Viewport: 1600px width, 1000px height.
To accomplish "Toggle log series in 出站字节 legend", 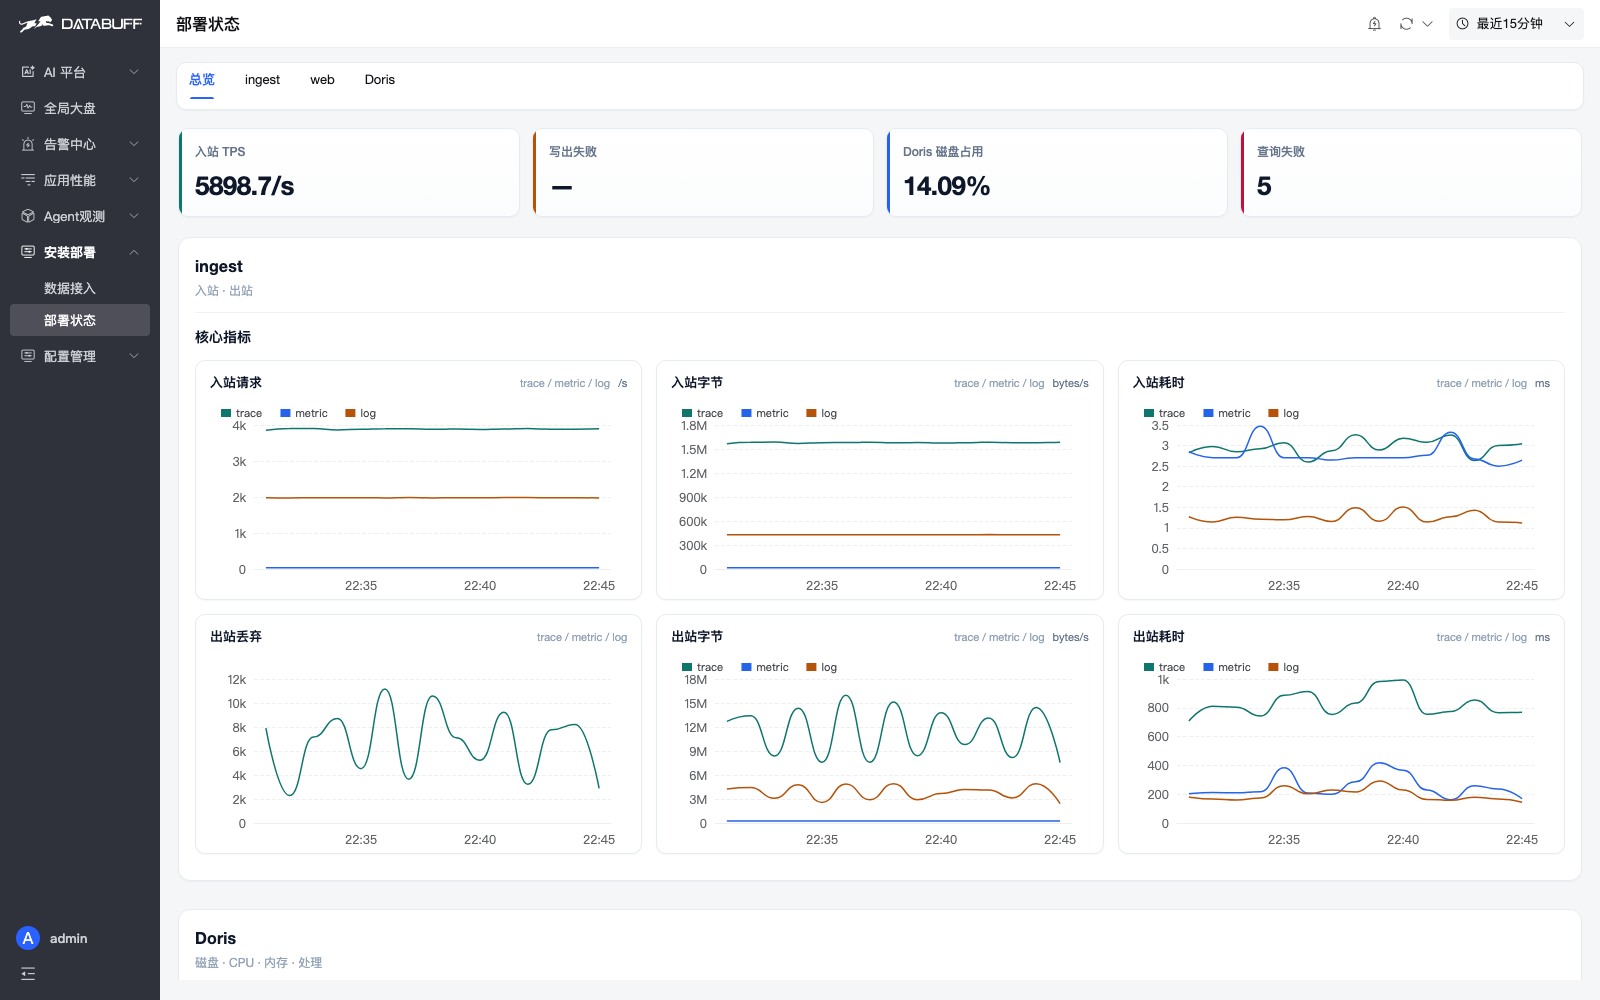I will click(822, 667).
